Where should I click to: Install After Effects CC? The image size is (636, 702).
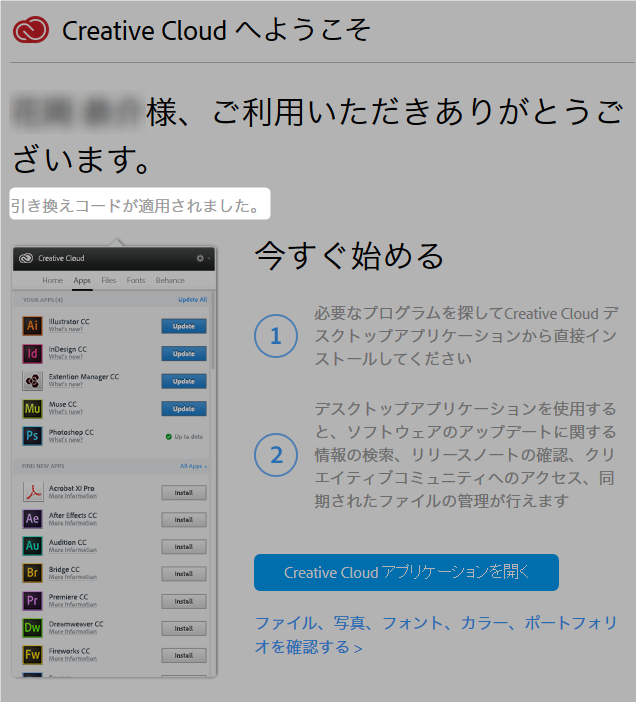184,520
